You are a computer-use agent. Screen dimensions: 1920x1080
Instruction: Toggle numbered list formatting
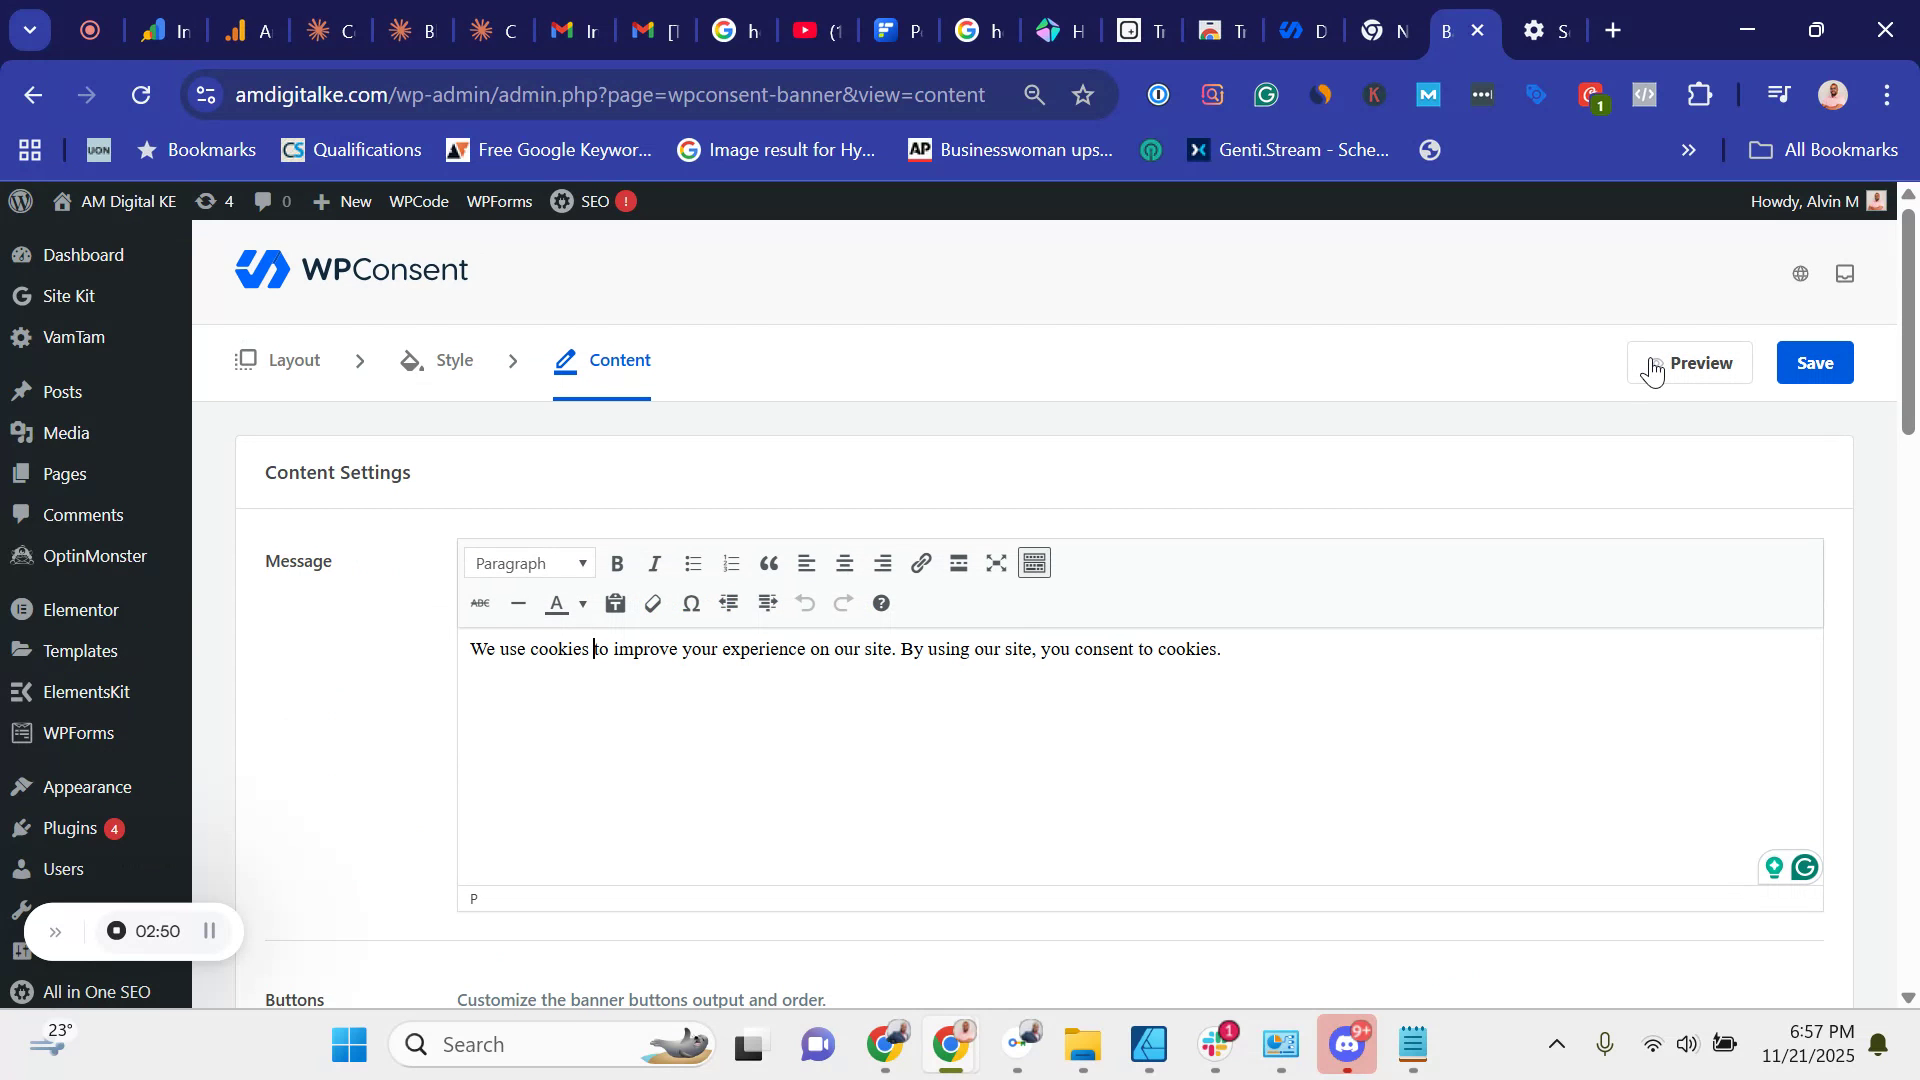click(x=731, y=563)
